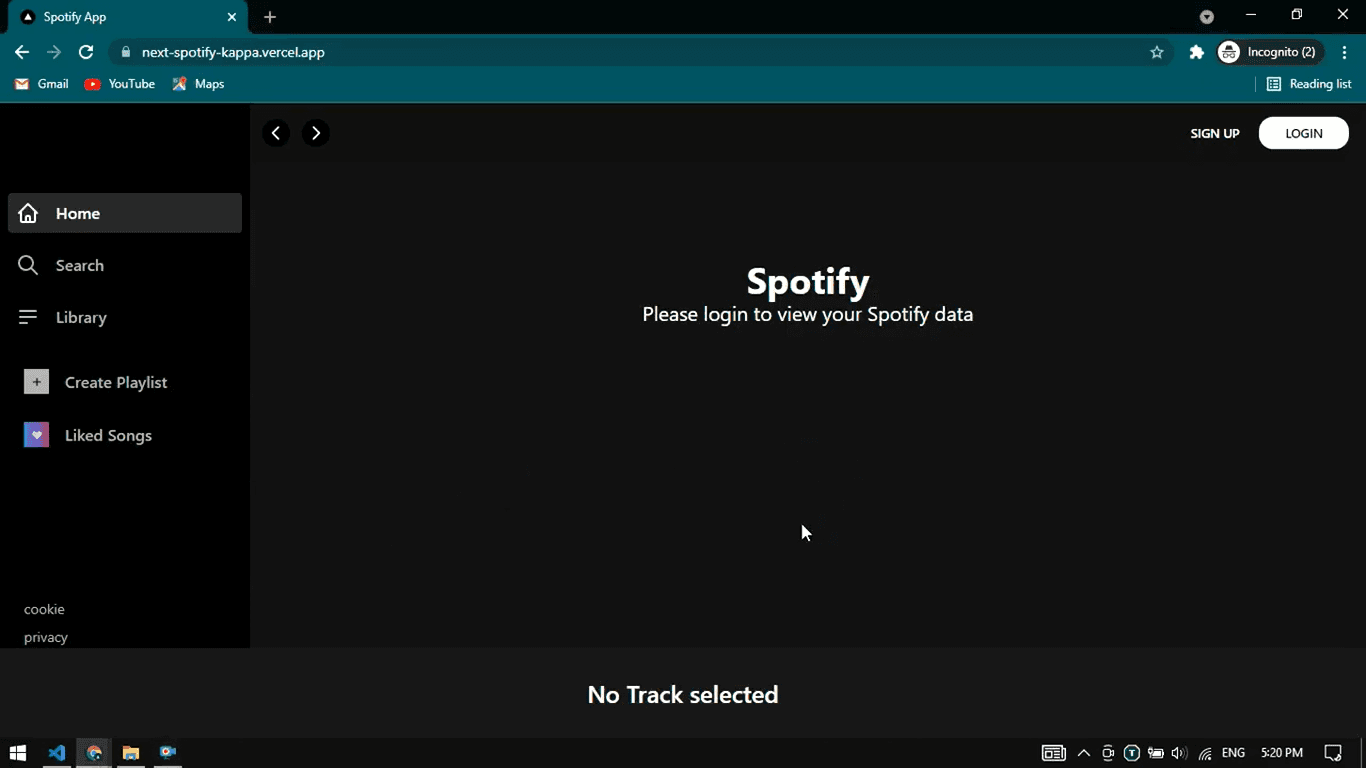Screen dimensions: 1366x768
Task: Navigate forward with the app's right chevron
Action: pos(316,133)
